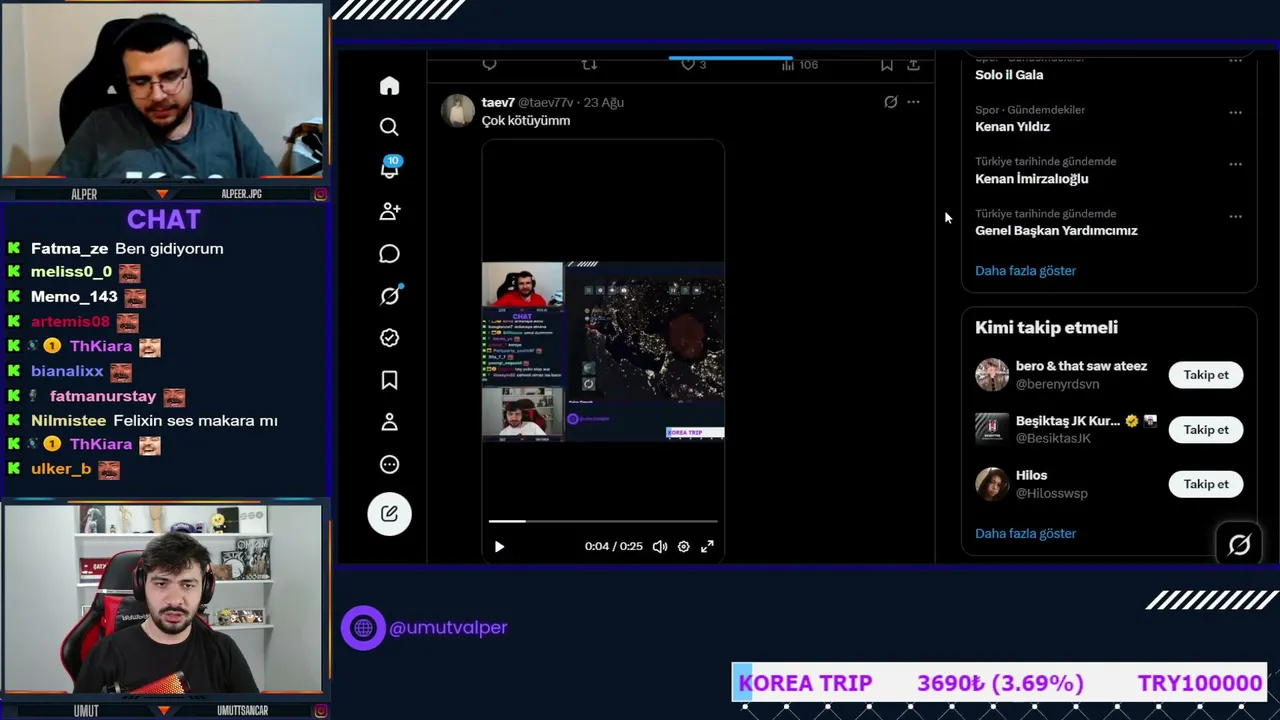
Task: Play the video in taev7's tweet
Action: point(499,547)
